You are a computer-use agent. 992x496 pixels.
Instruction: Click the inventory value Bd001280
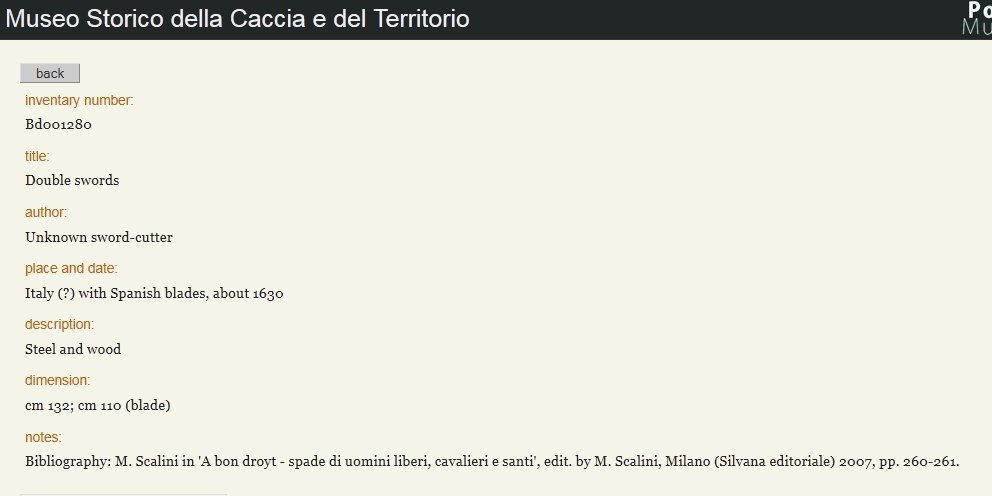point(58,125)
